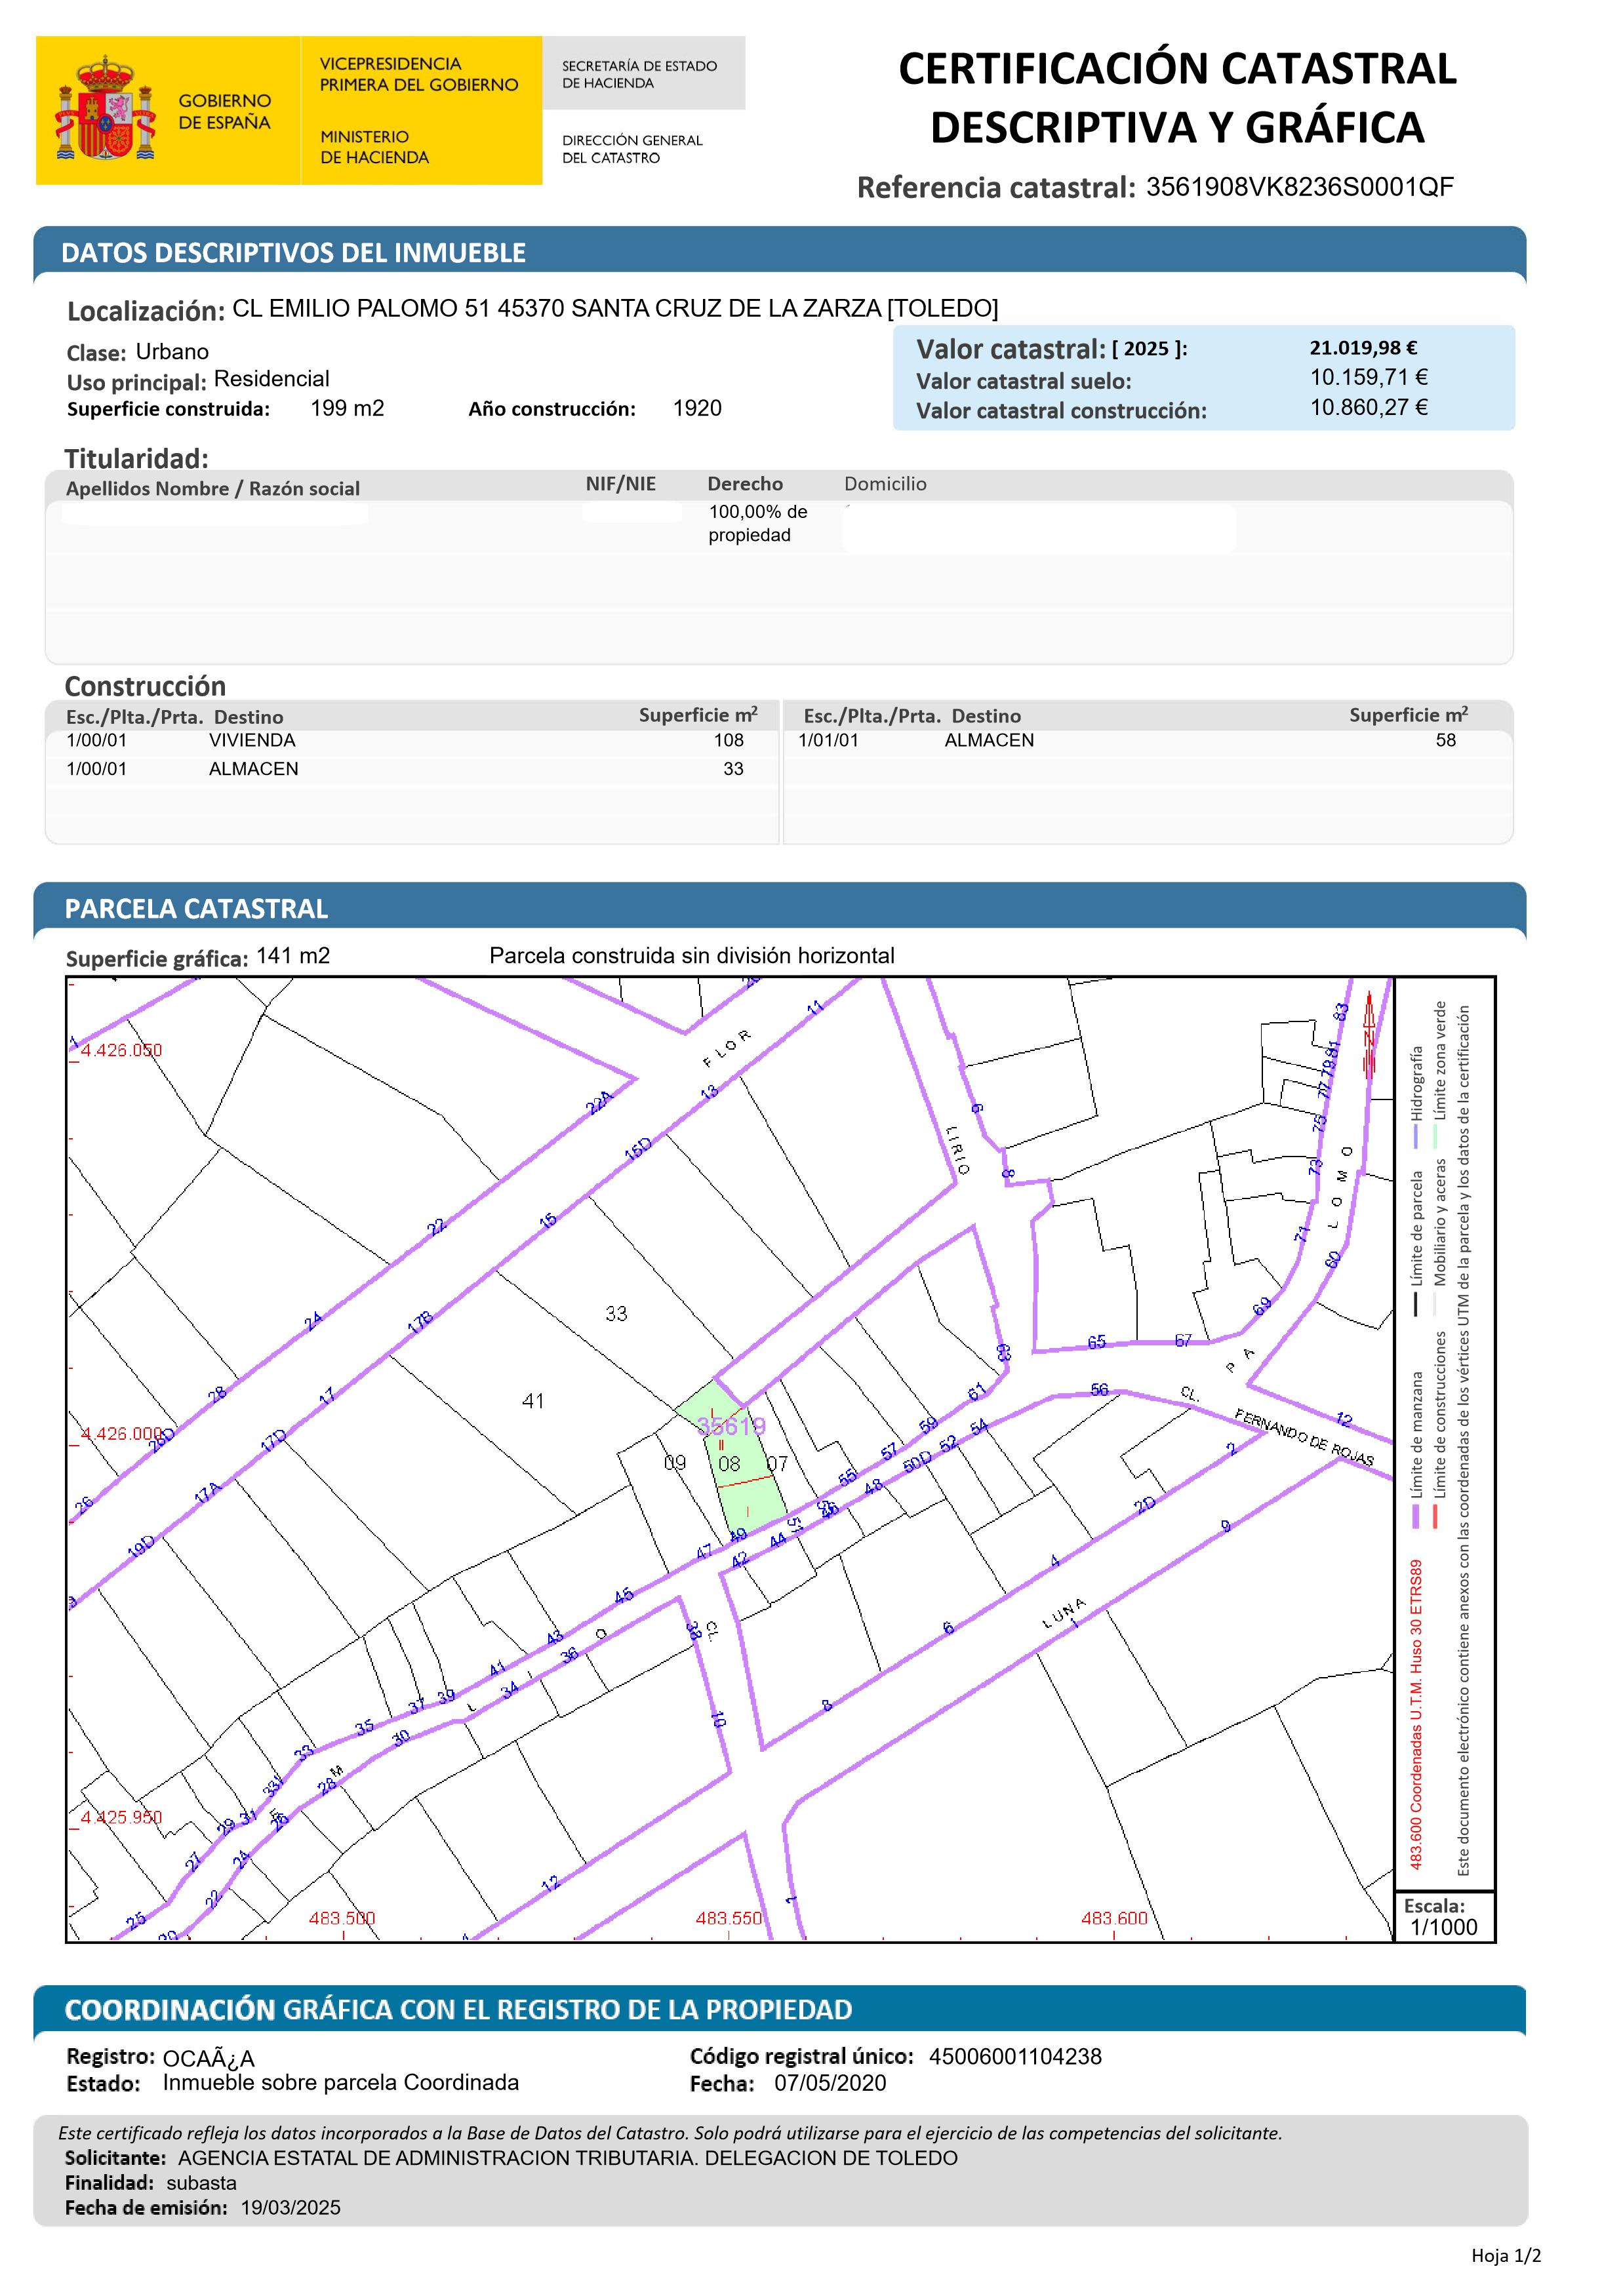1623x2296 pixels.
Task: Click the purple Límite de manzana legend line
Action: [x=1415, y=1516]
